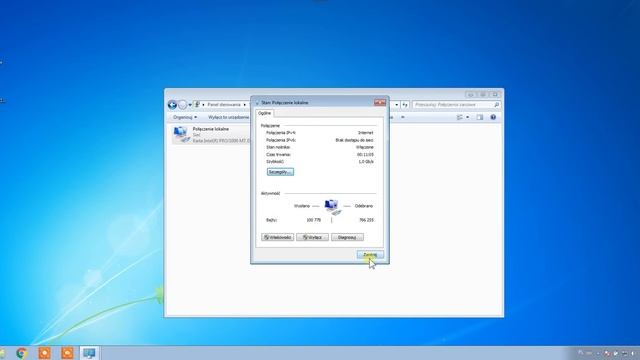
Task: Click the Wyłącz button in dialog
Action: coord(312,237)
